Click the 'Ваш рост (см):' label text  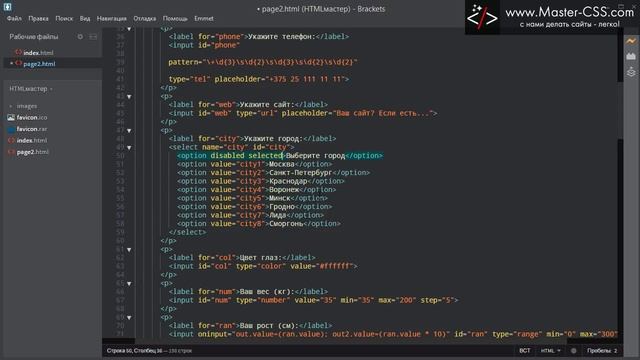pos(269,326)
